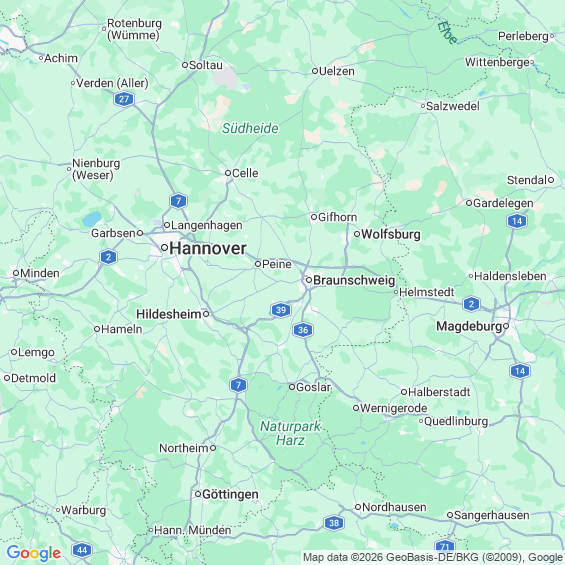
Task: Click the Hildesheim city marker
Action: click(x=206, y=314)
